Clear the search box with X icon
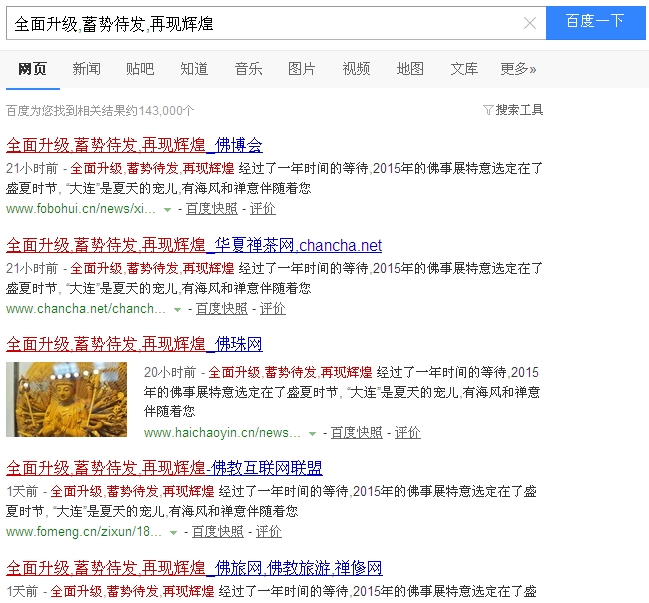Viewport: 649px width, 603px height. tap(530, 23)
